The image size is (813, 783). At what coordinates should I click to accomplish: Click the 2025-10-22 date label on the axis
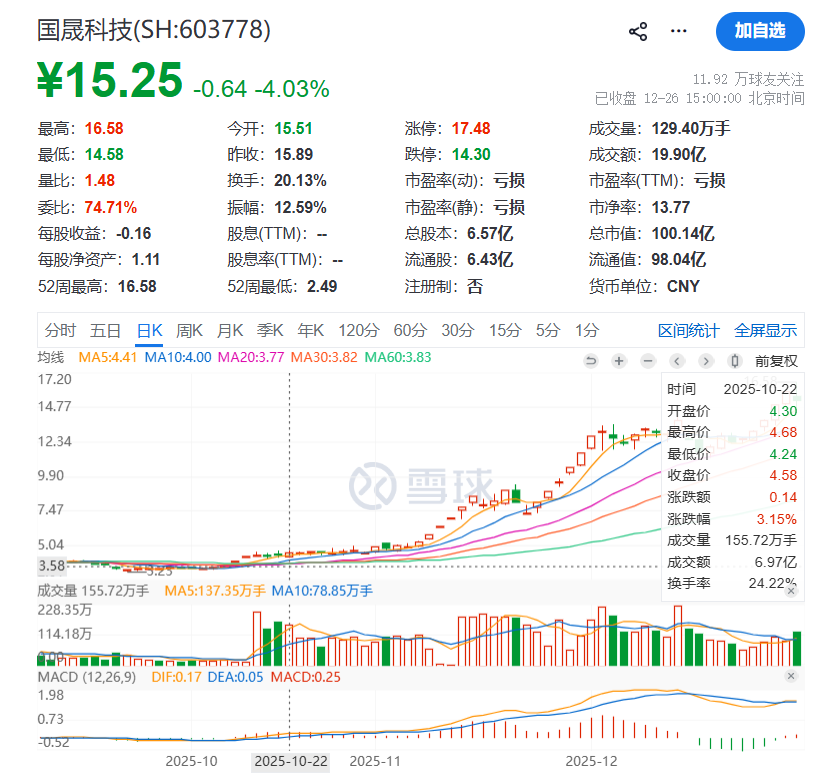tap(289, 761)
